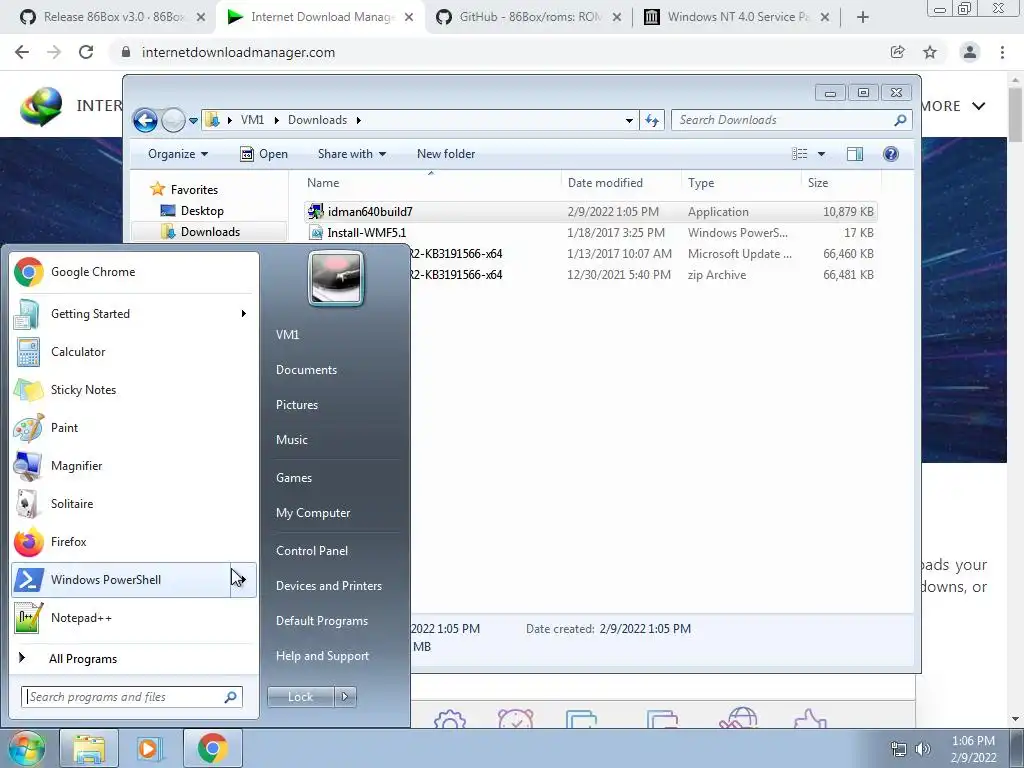Click the Windows Start orb
The image size is (1024, 768).
pyautogui.click(x=26, y=748)
